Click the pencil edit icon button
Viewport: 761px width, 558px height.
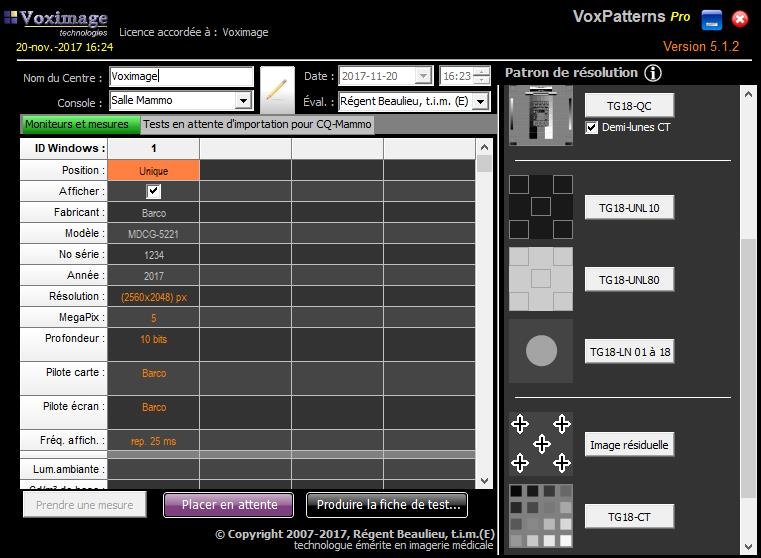click(277, 90)
